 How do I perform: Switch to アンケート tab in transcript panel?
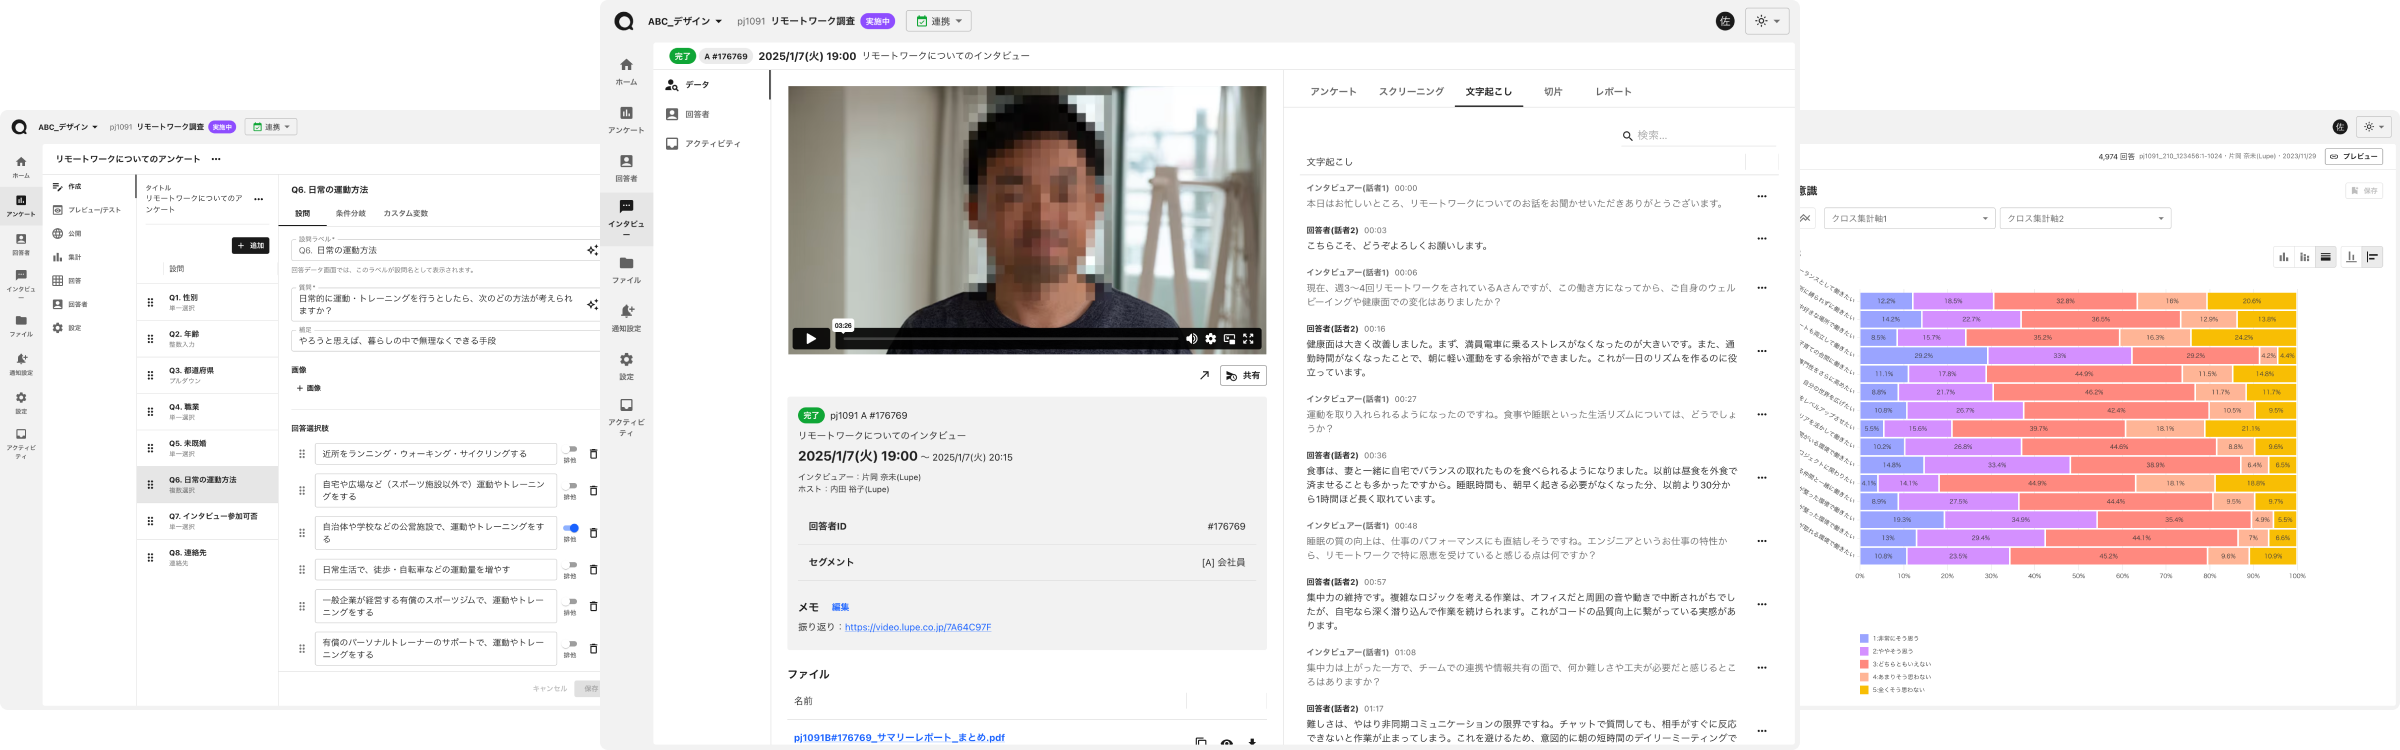[x=1333, y=92]
